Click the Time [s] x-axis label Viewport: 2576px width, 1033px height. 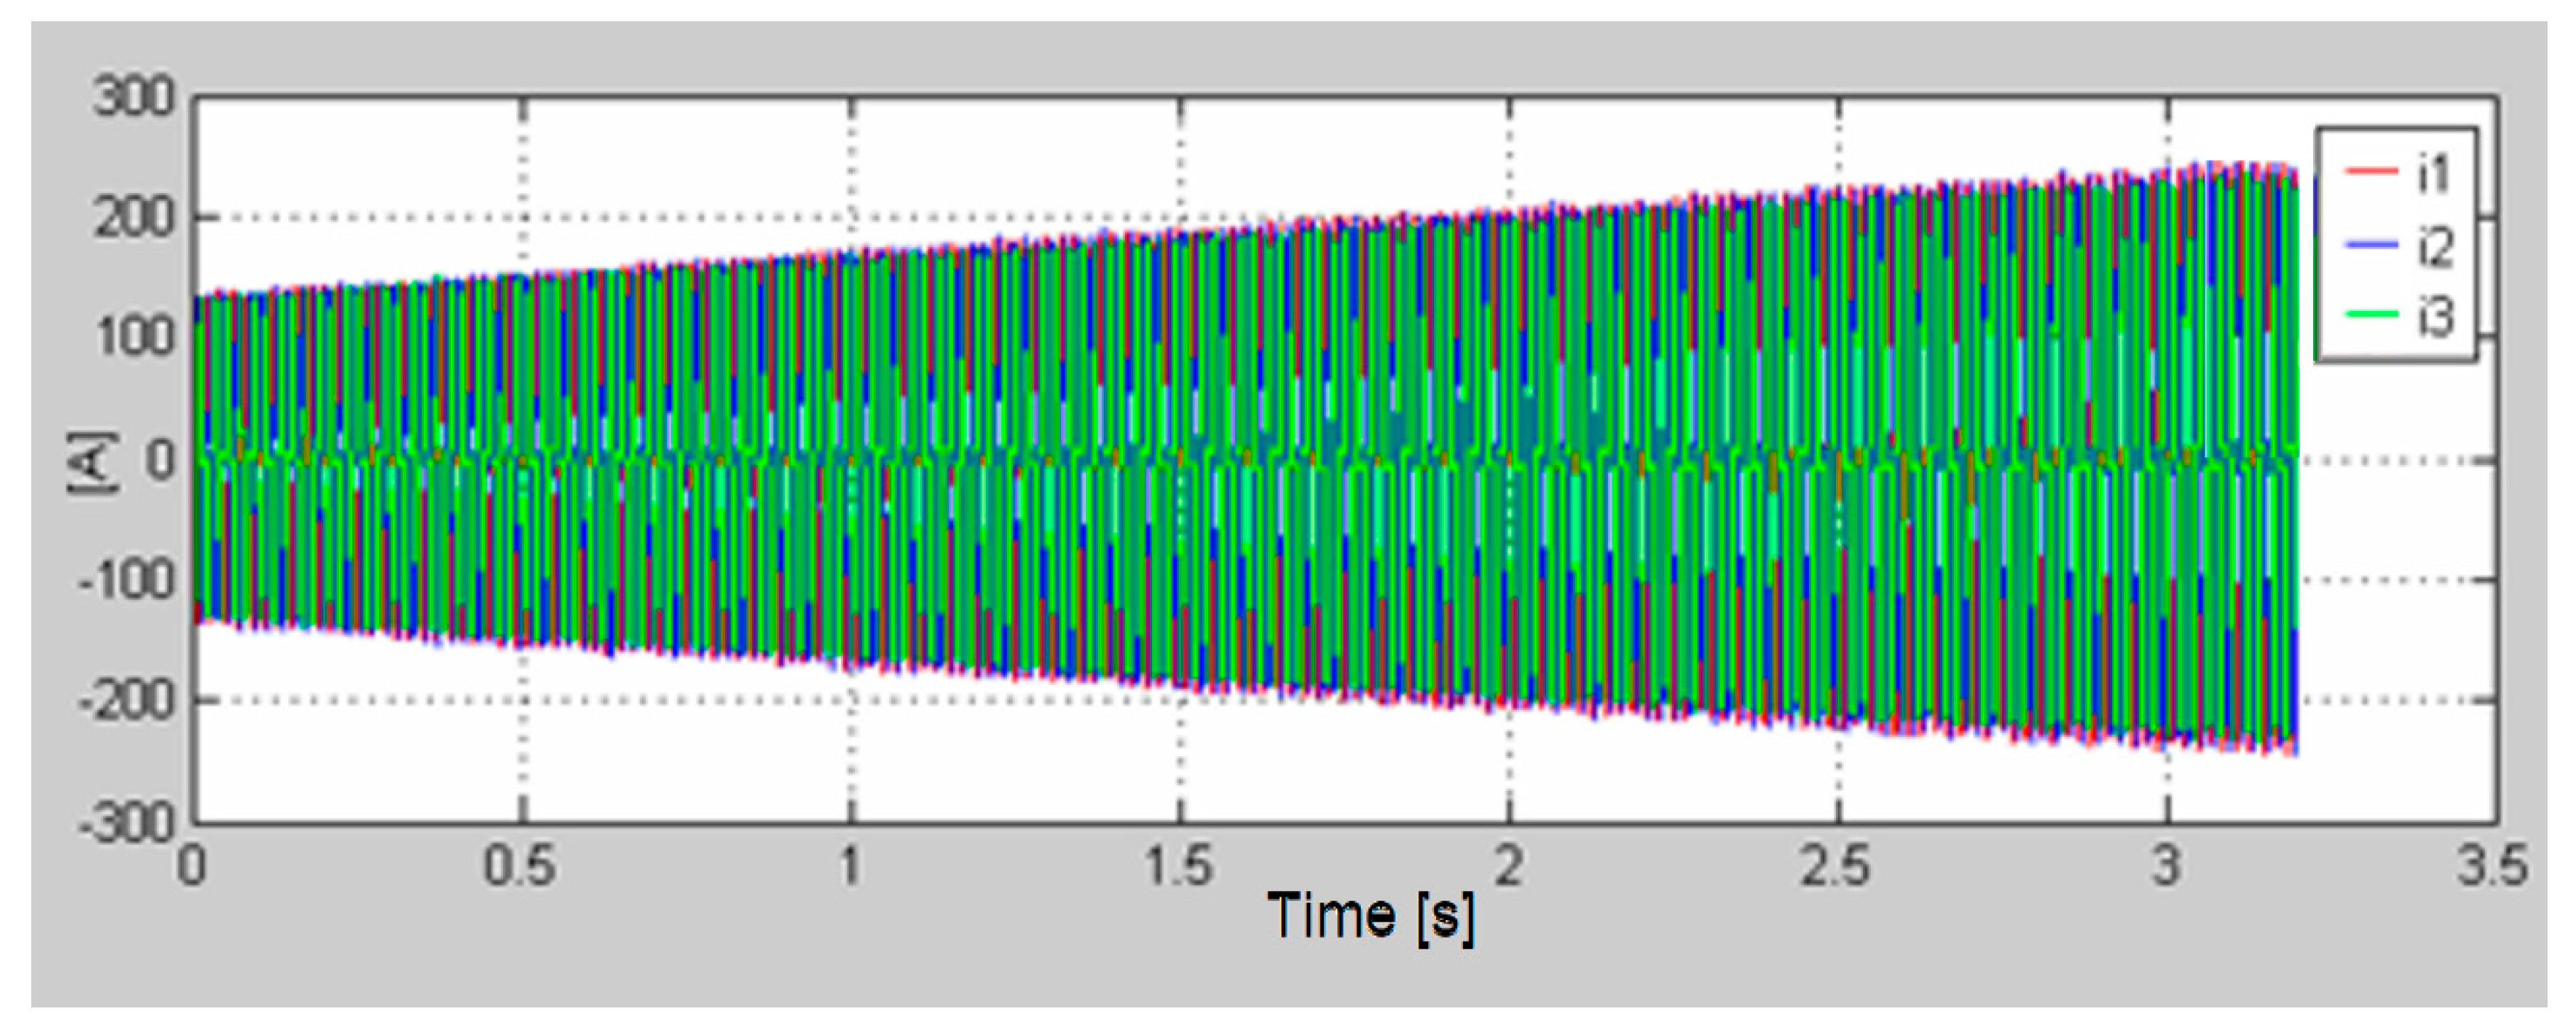click(1370, 915)
